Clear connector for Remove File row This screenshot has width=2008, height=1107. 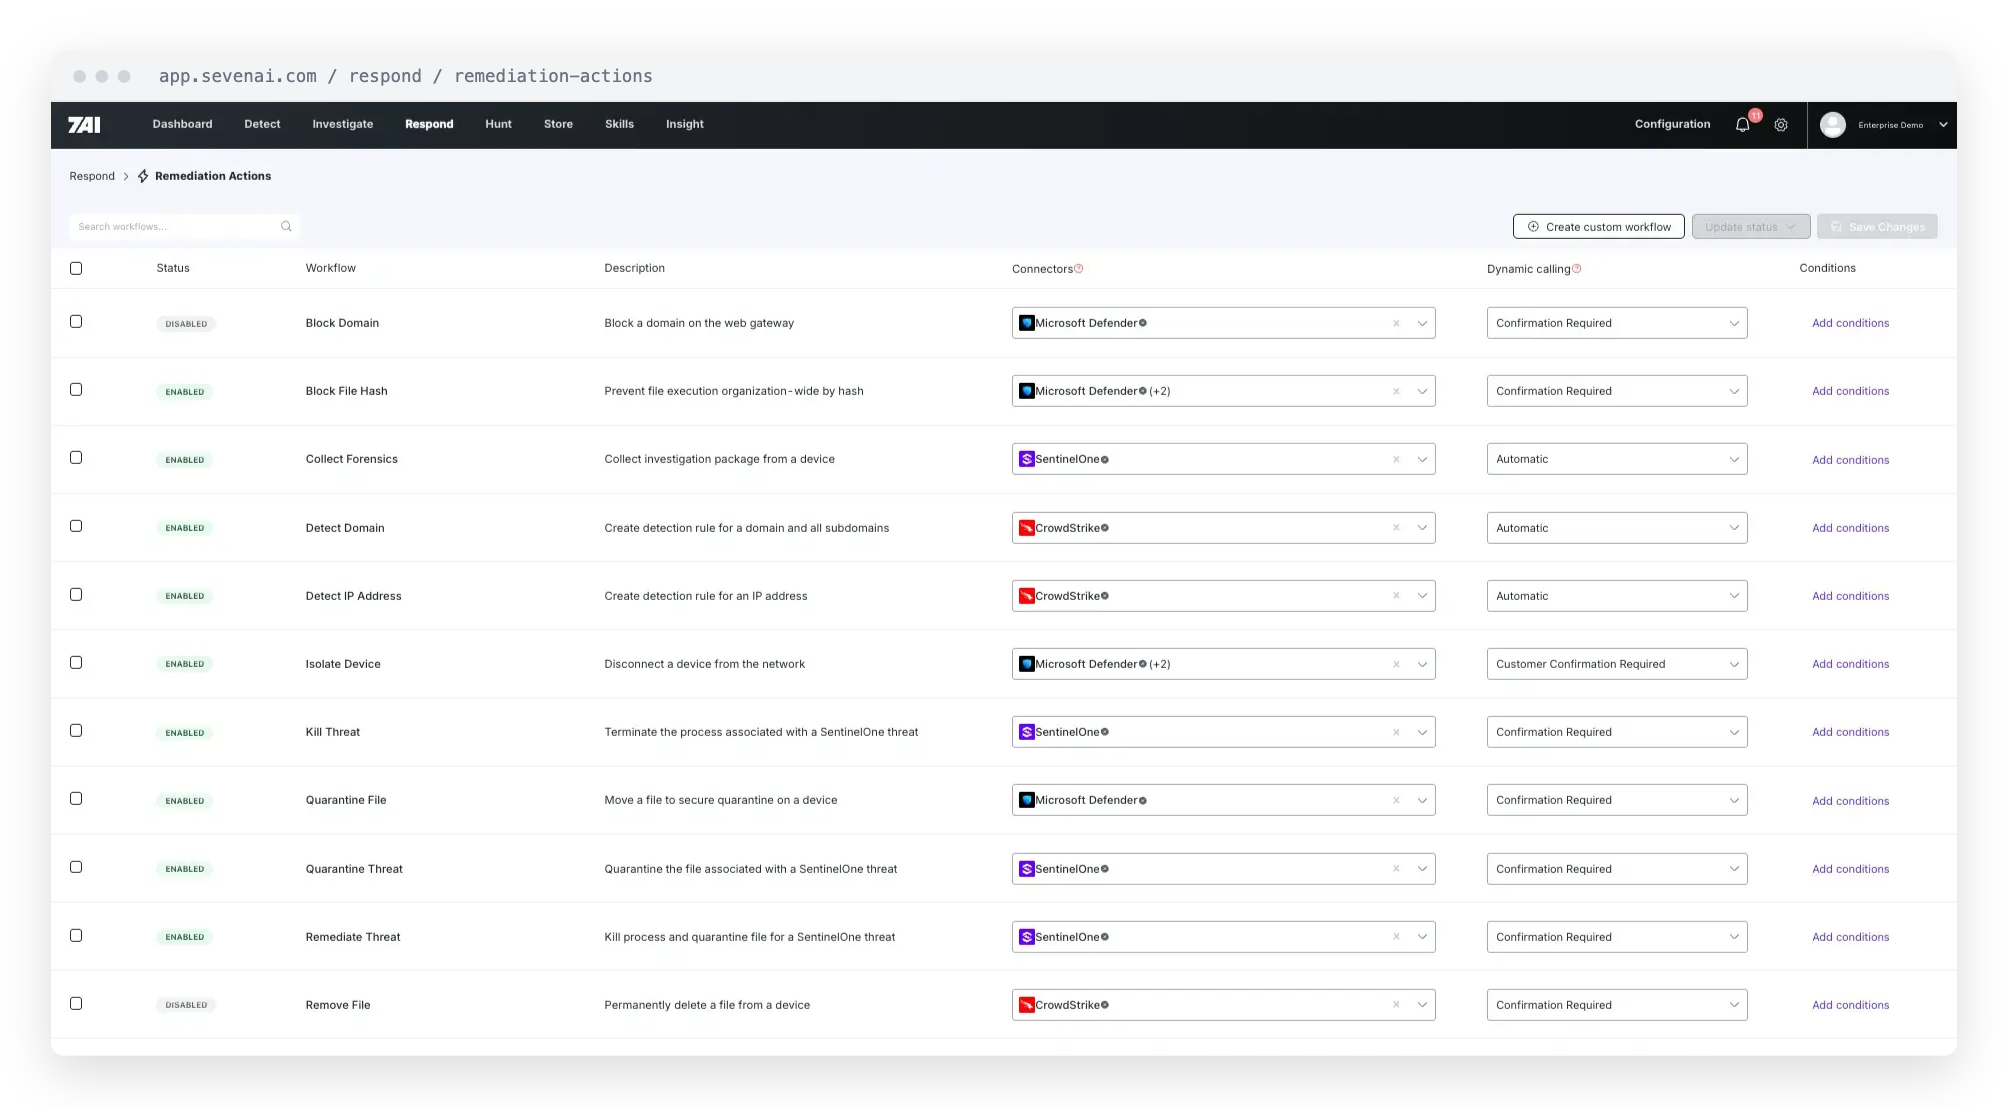(x=1396, y=1005)
